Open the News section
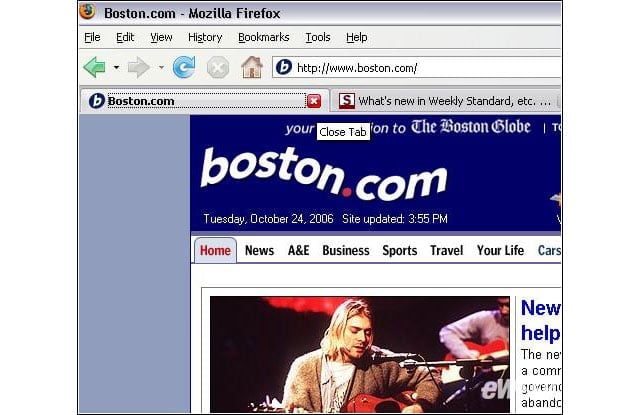This screenshot has width=640, height=415. pyautogui.click(x=259, y=250)
